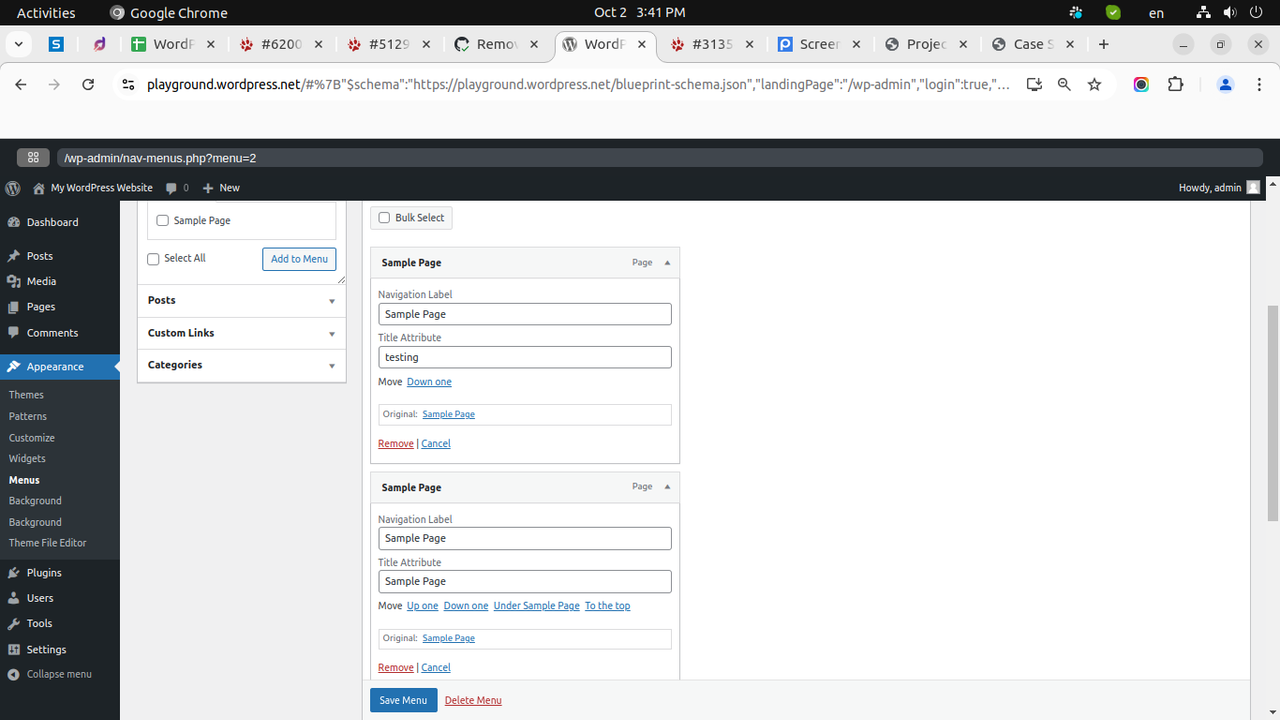
Task: Click the Save Menu button
Action: 403,700
